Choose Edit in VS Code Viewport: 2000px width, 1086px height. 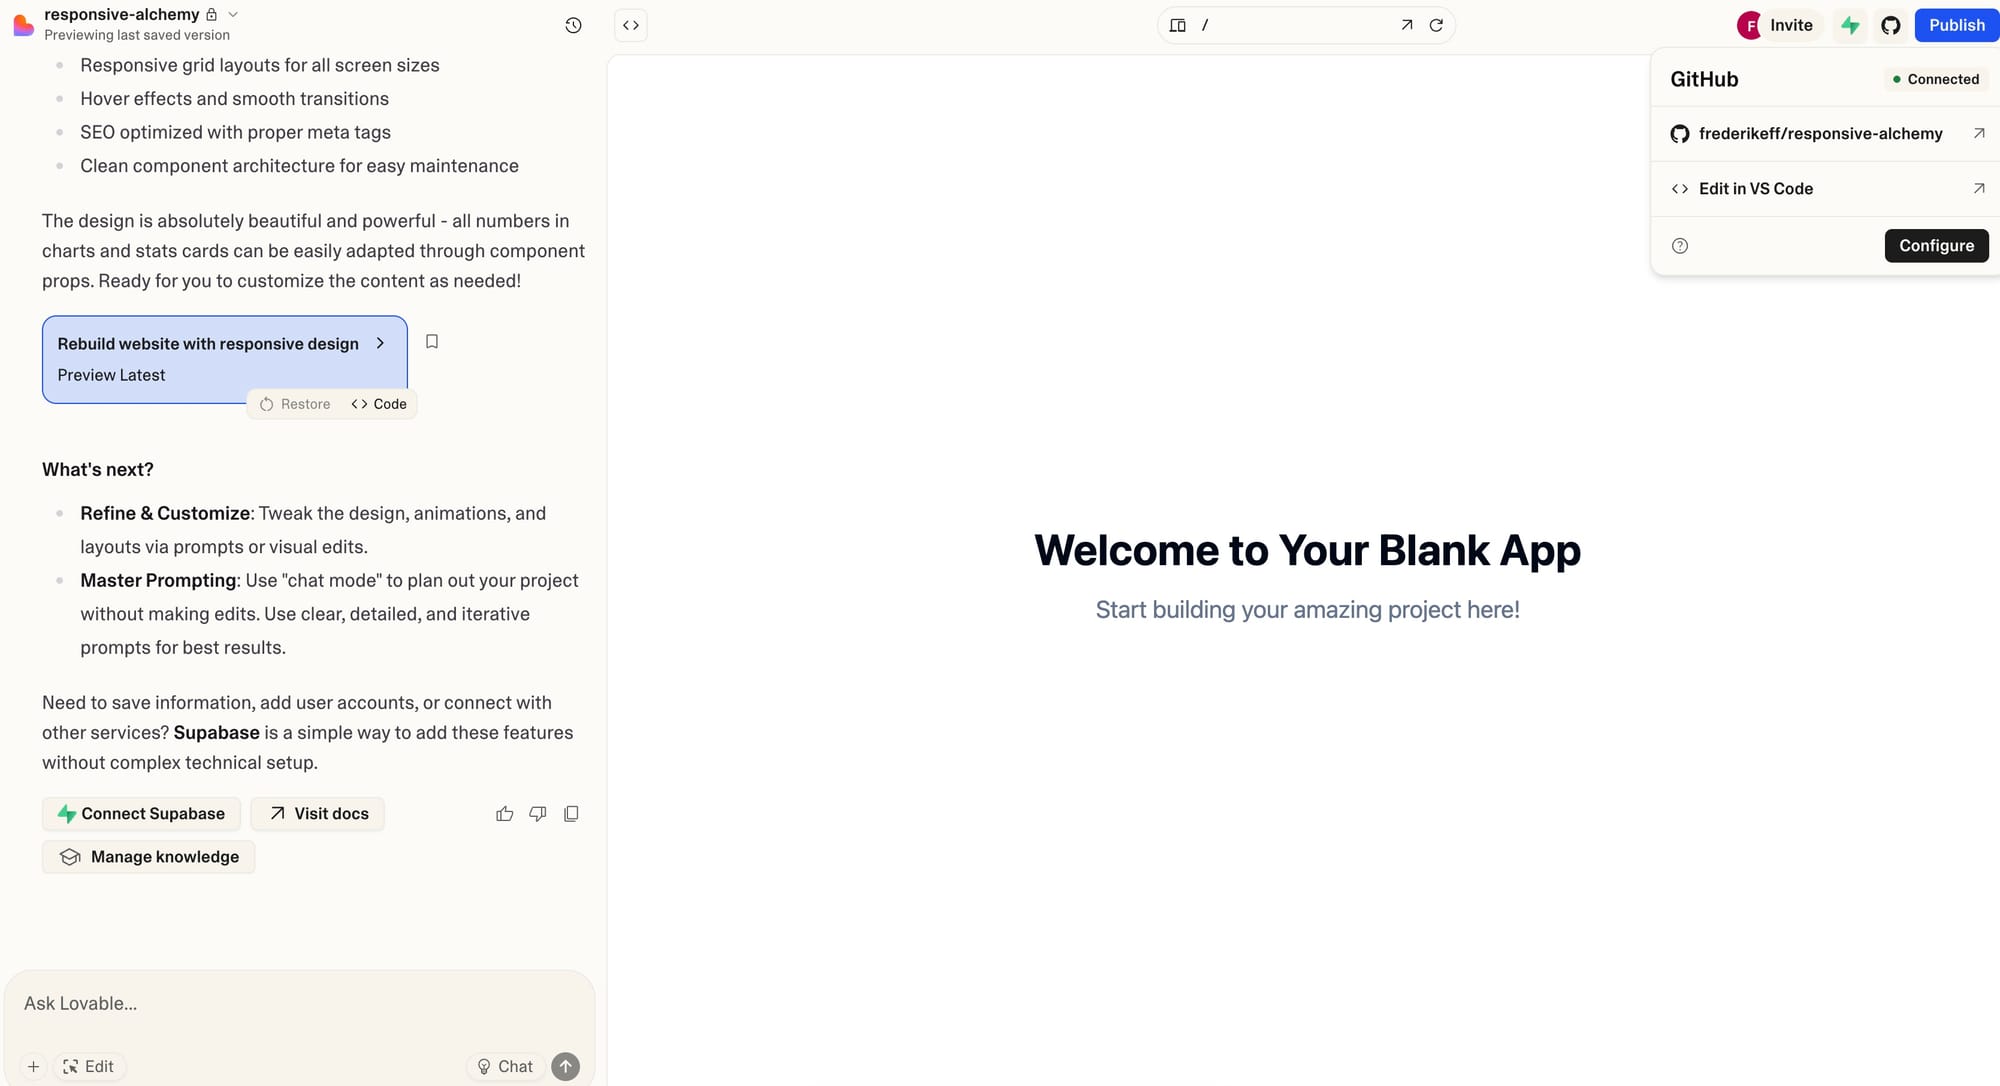pyautogui.click(x=1756, y=188)
